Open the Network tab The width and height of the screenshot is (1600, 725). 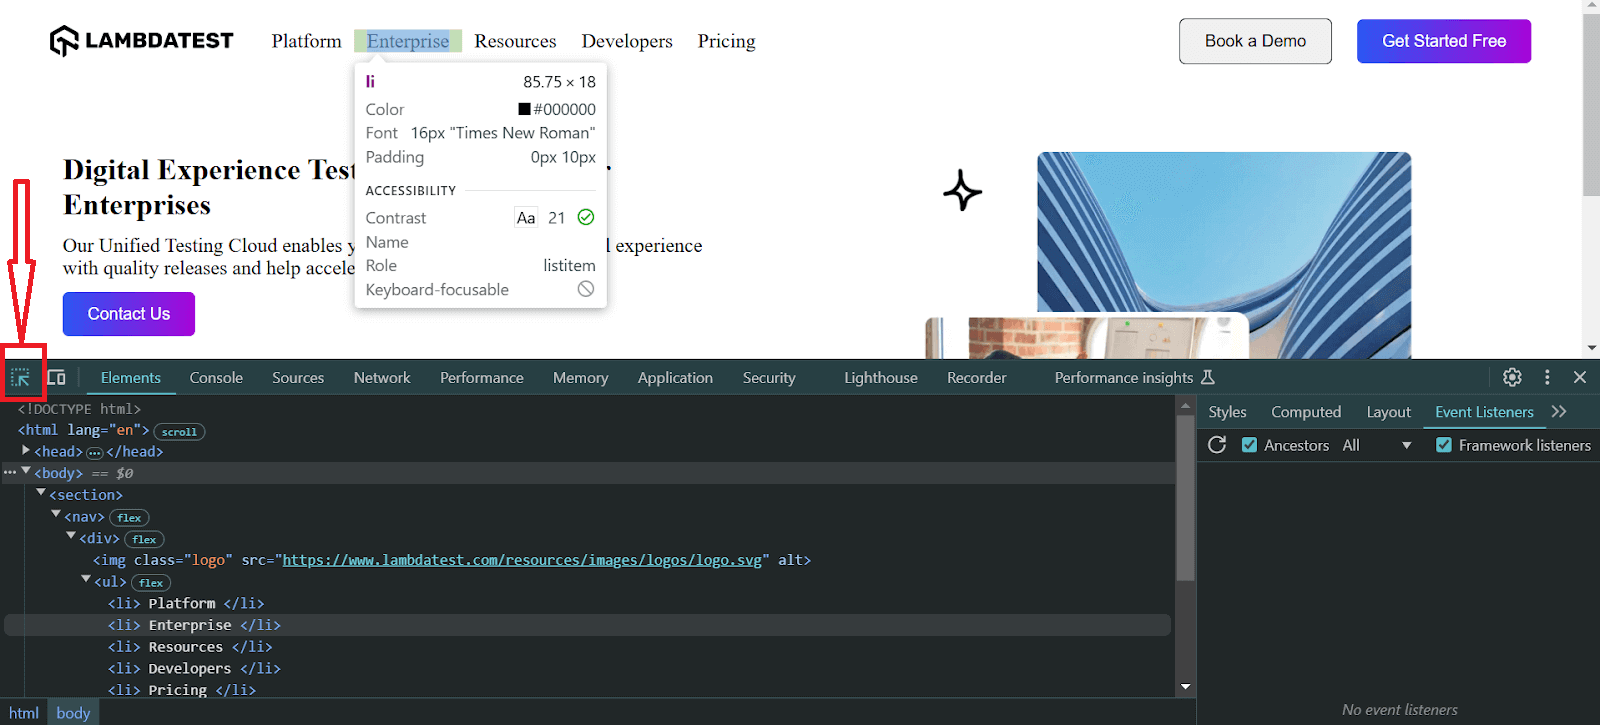pos(382,378)
